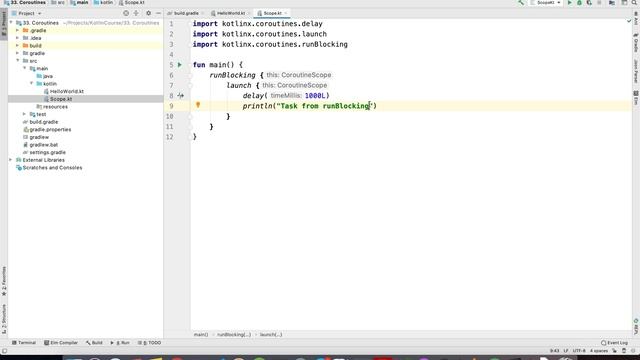Viewport: 640px width, 360px height.
Task: Expand External Libraries node
Action: (11, 160)
